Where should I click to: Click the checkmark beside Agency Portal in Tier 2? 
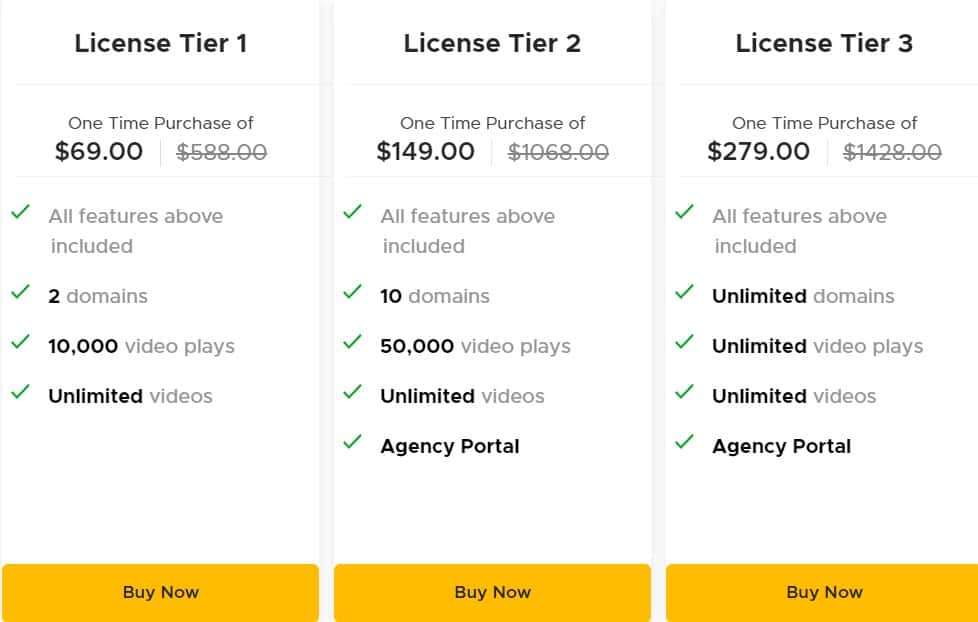coord(353,443)
